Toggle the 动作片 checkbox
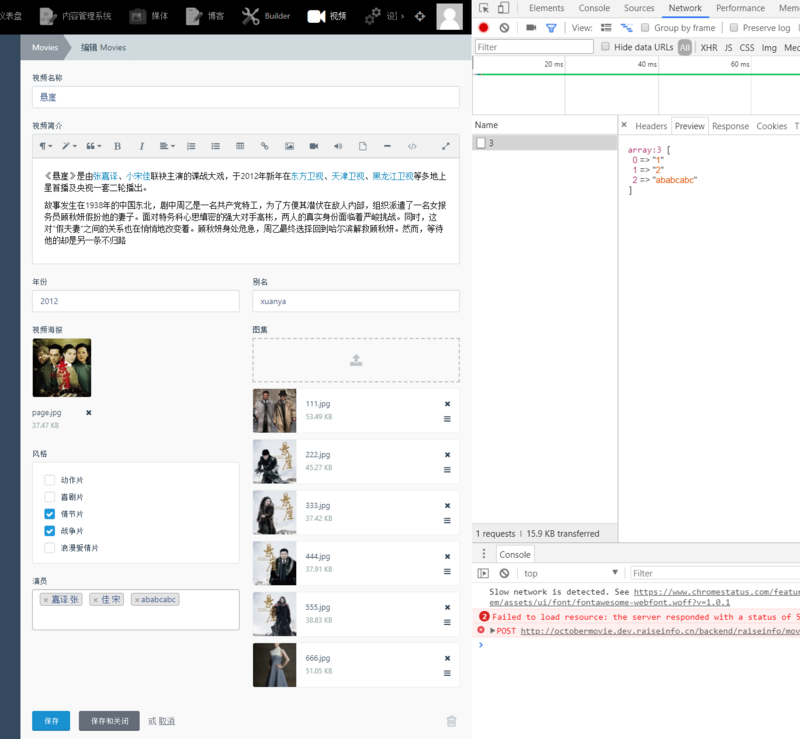This screenshot has width=800, height=739. tap(49, 480)
